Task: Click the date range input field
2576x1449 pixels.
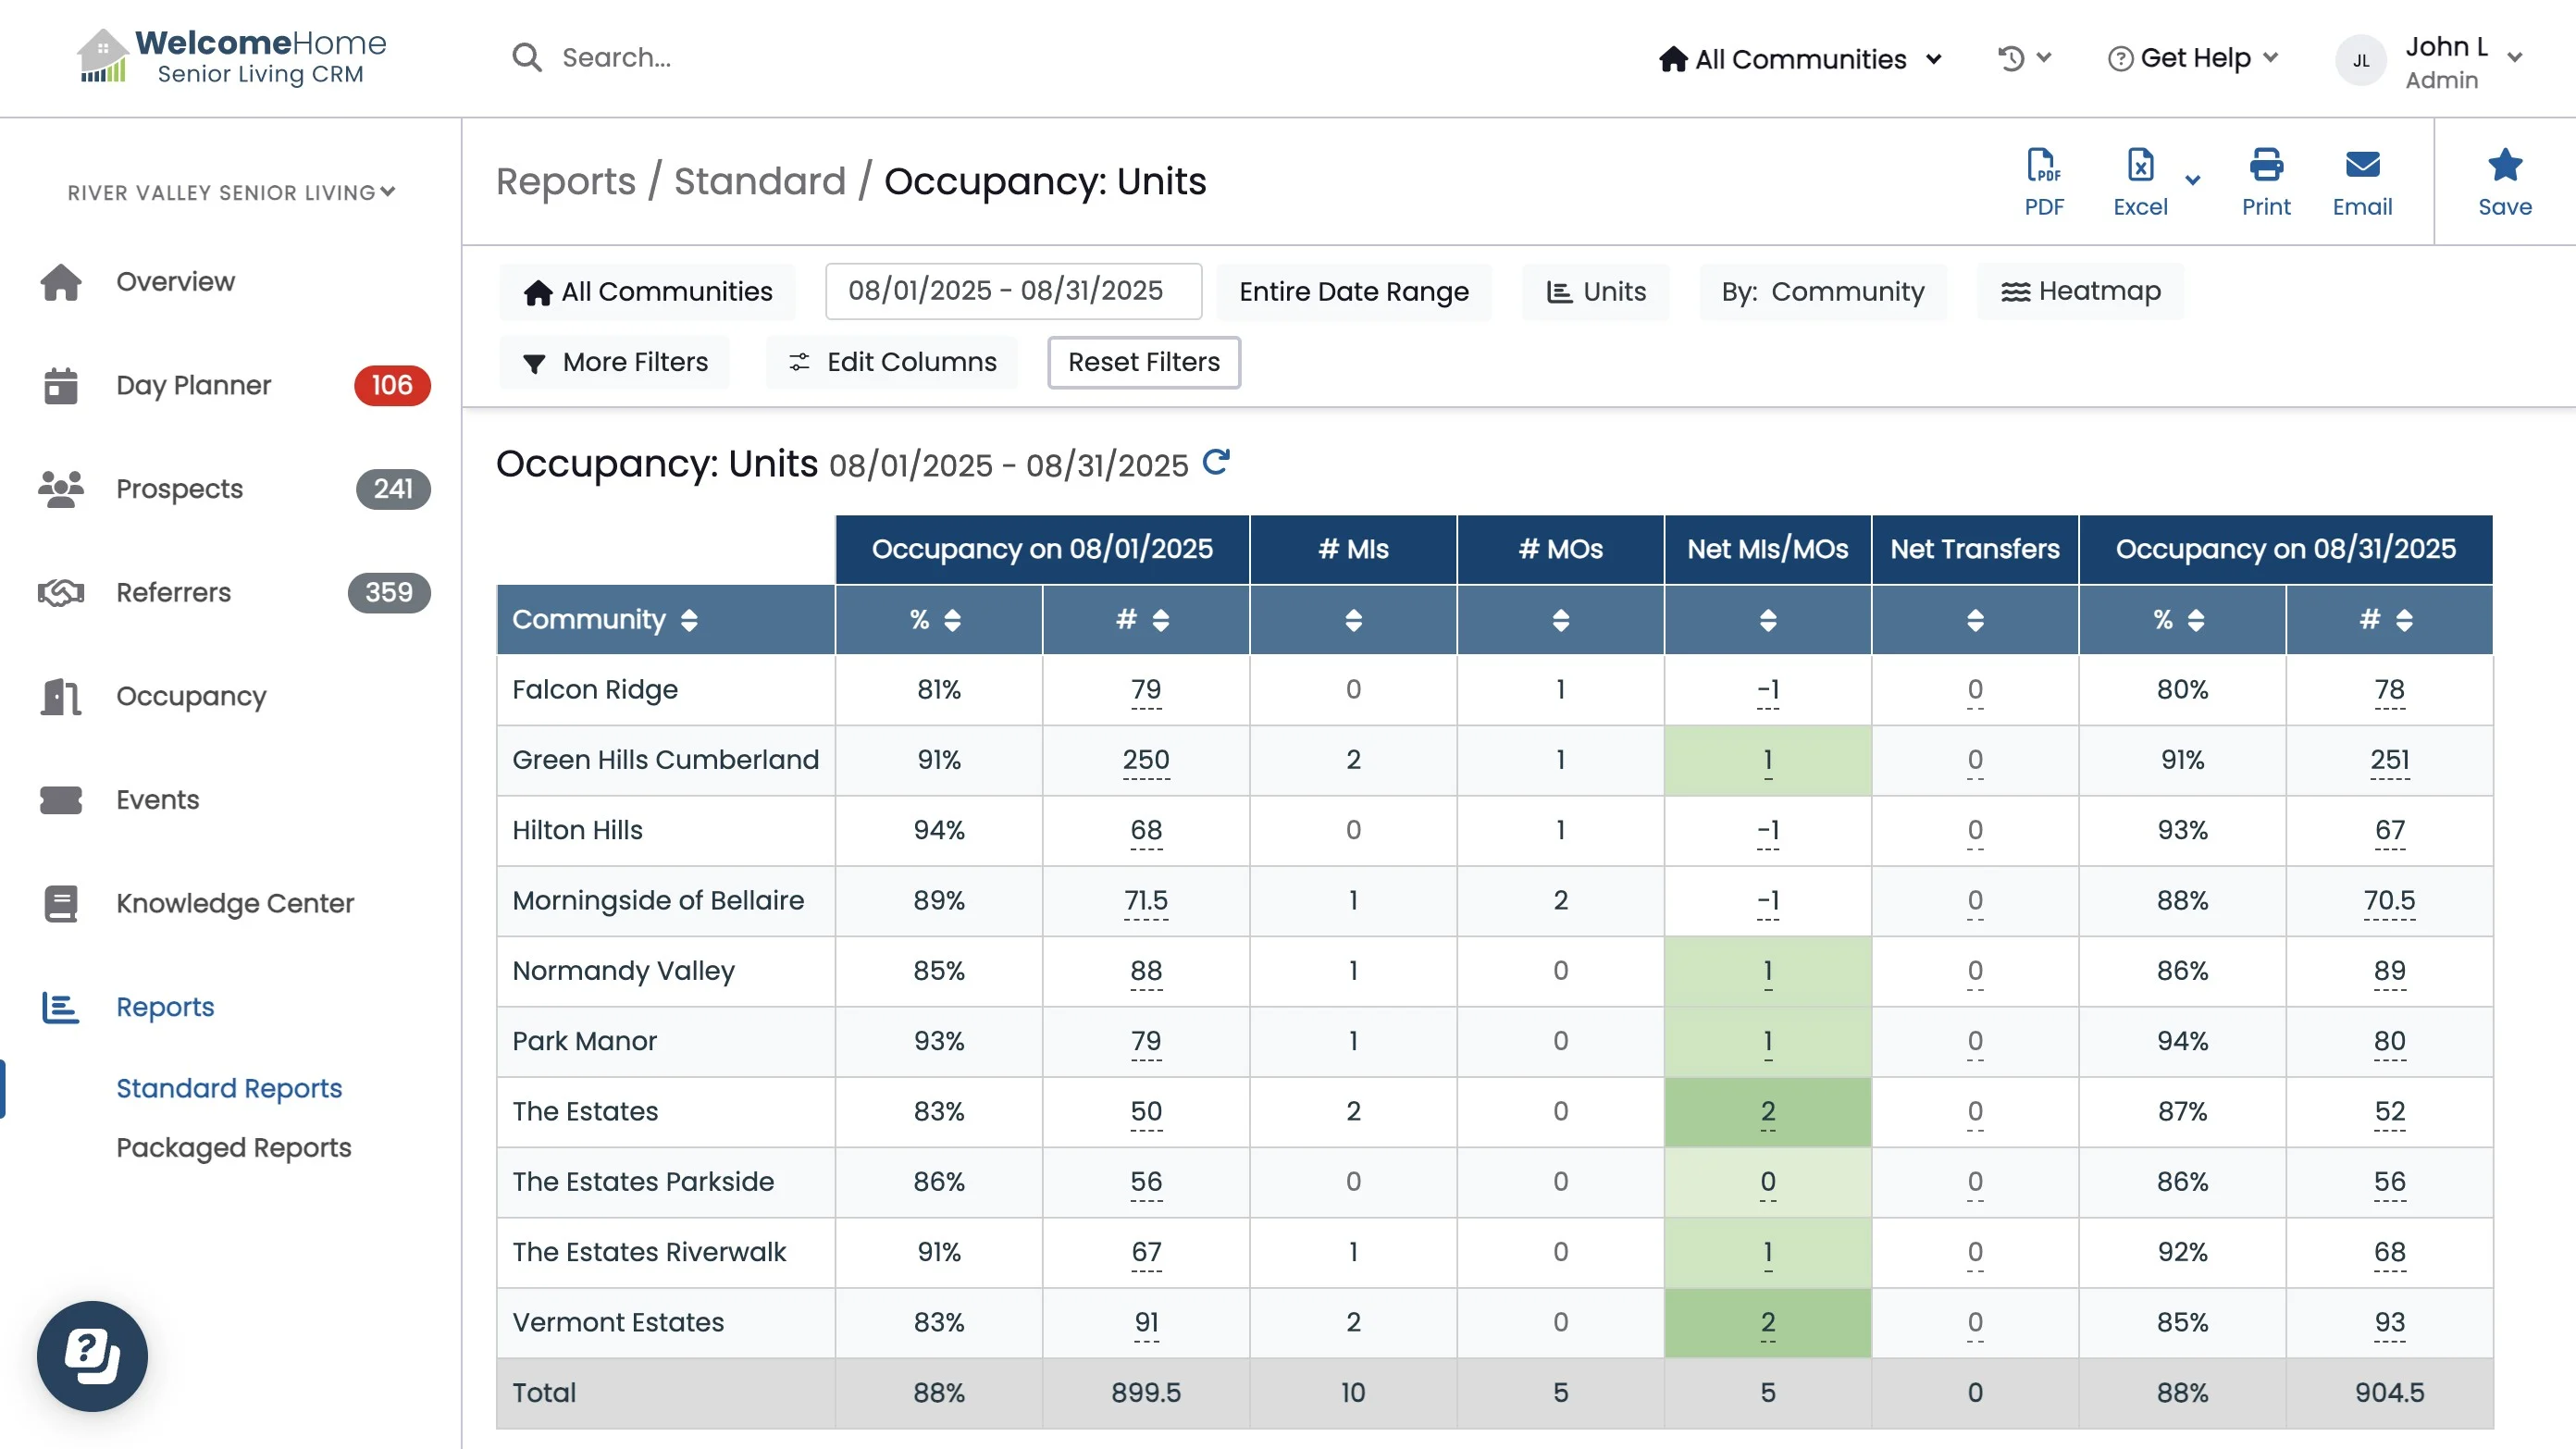Action: click(1012, 291)
